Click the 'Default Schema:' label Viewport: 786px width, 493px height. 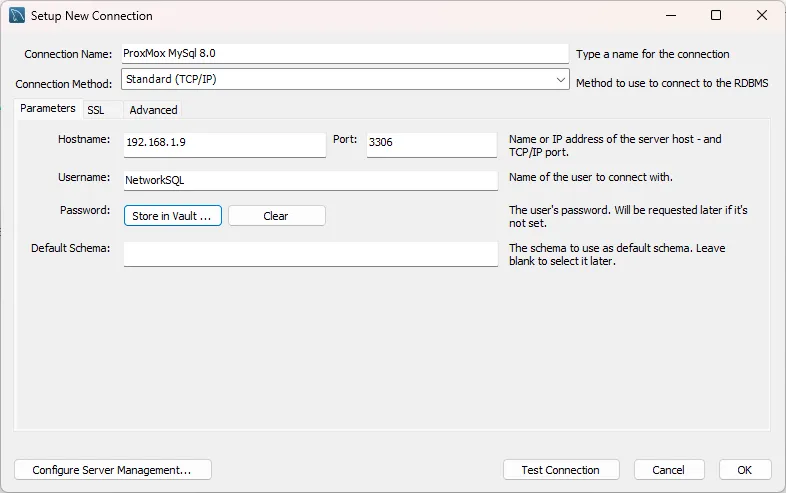click(x=71, y=248)
